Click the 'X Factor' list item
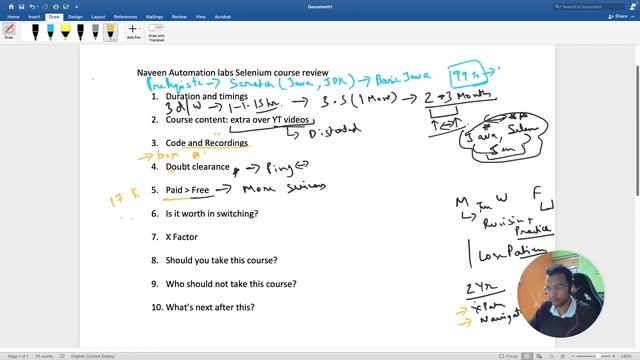640x360 pixels. (x=182, y=237)
